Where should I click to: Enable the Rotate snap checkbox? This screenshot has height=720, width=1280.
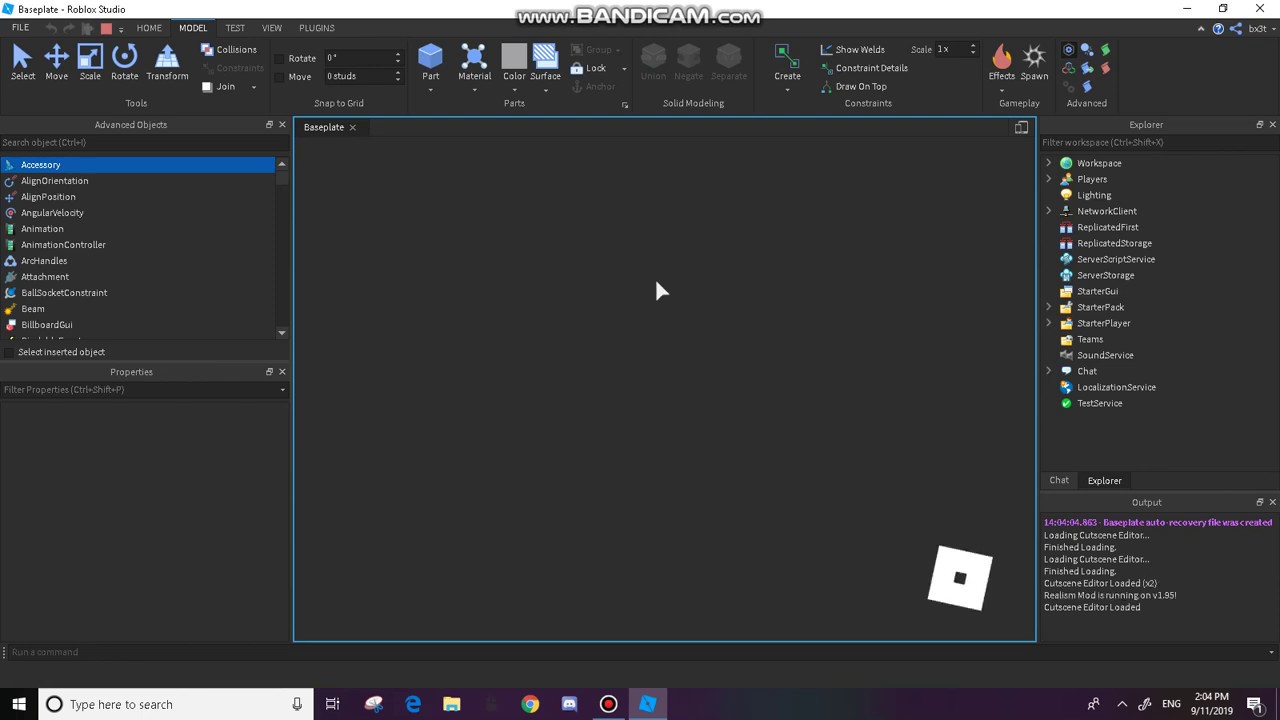(280, 58)
